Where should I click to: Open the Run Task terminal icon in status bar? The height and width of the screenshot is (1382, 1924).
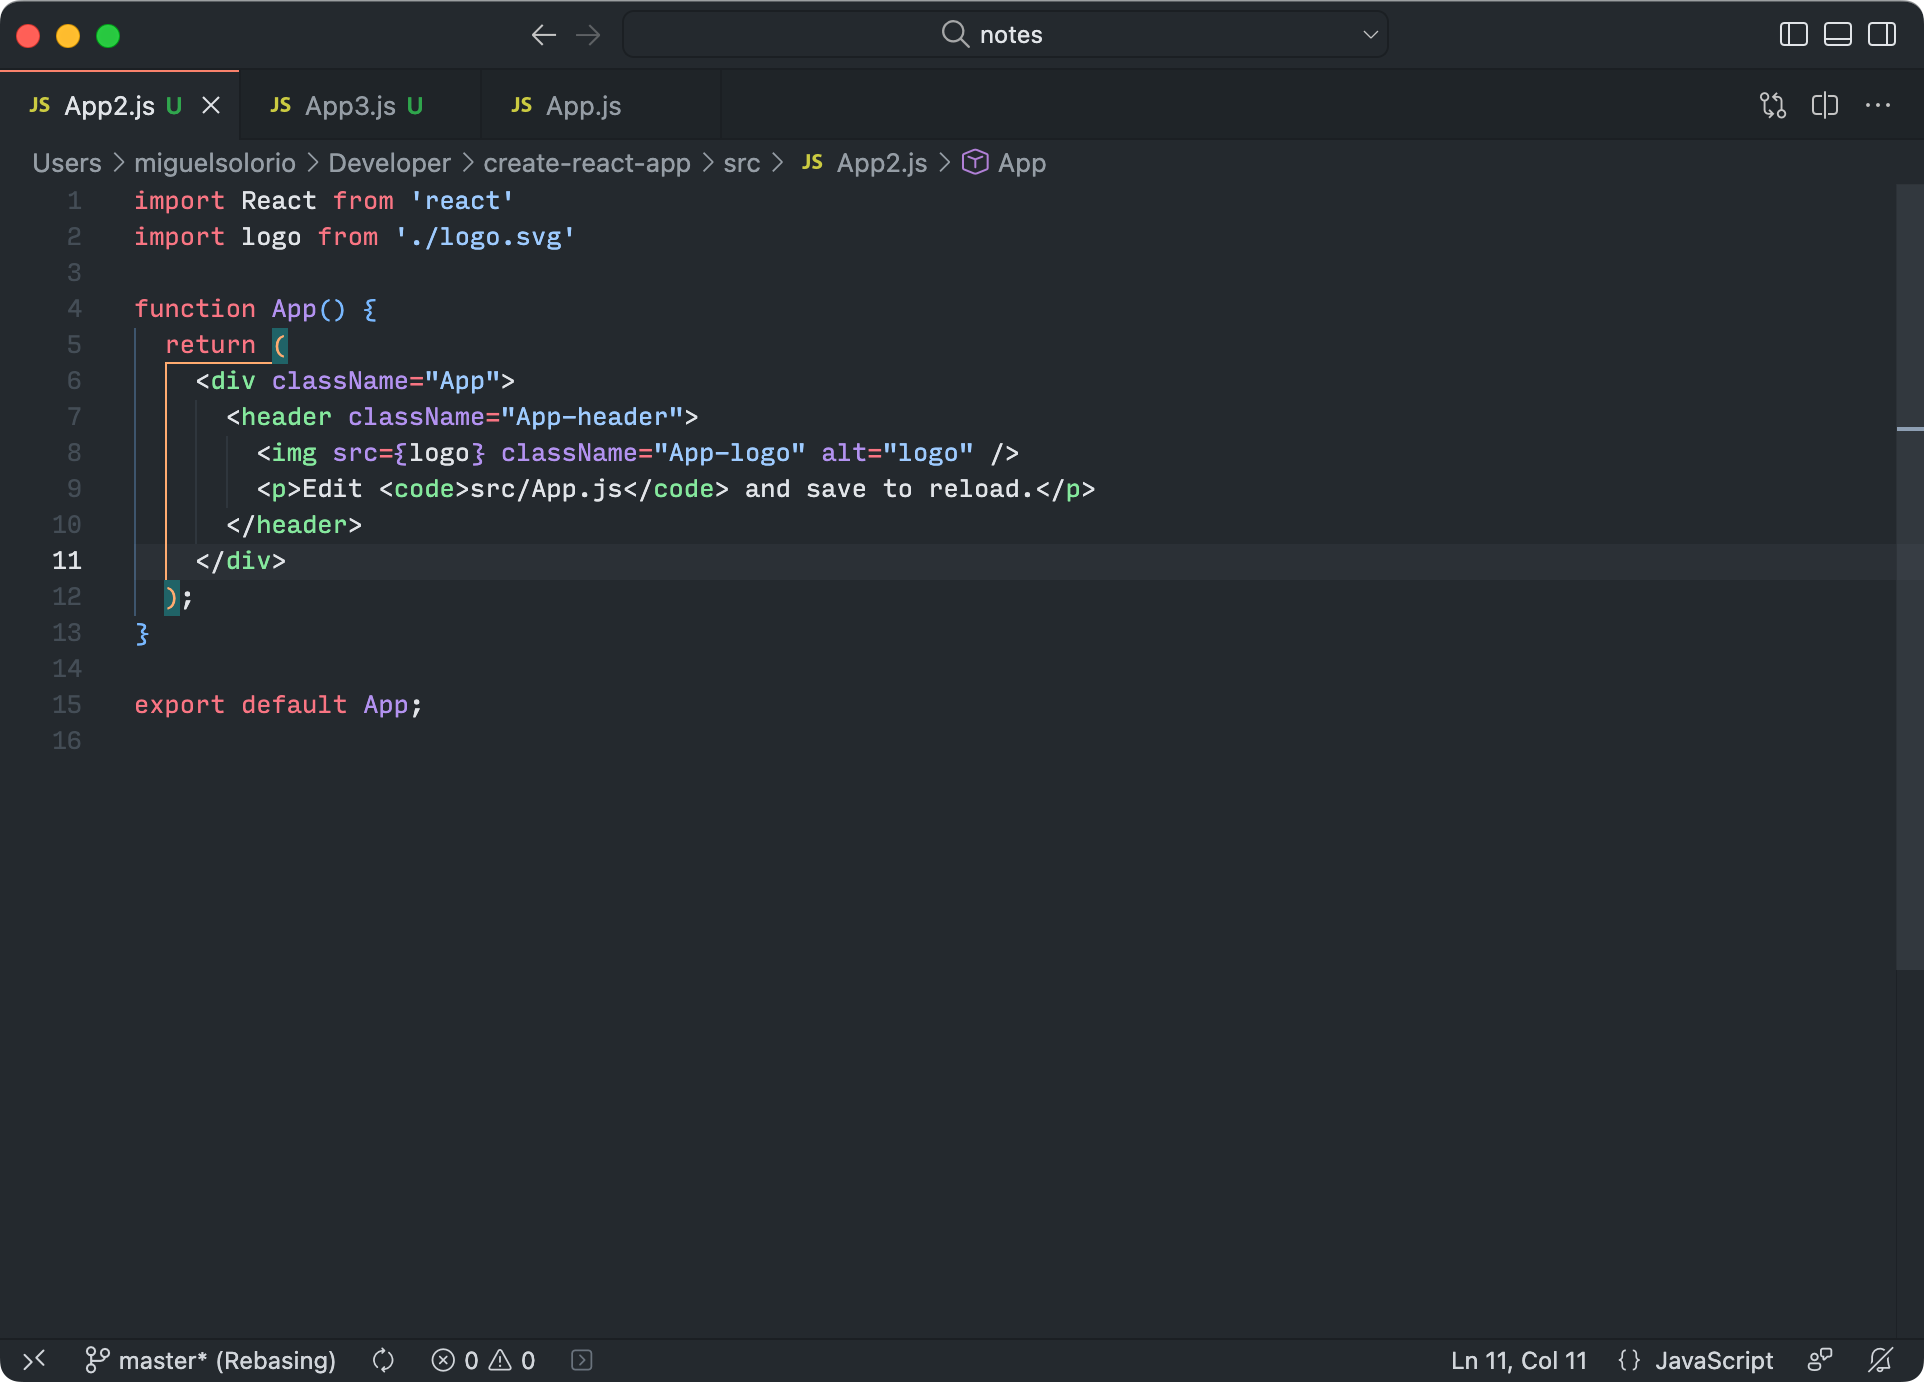581,1360
